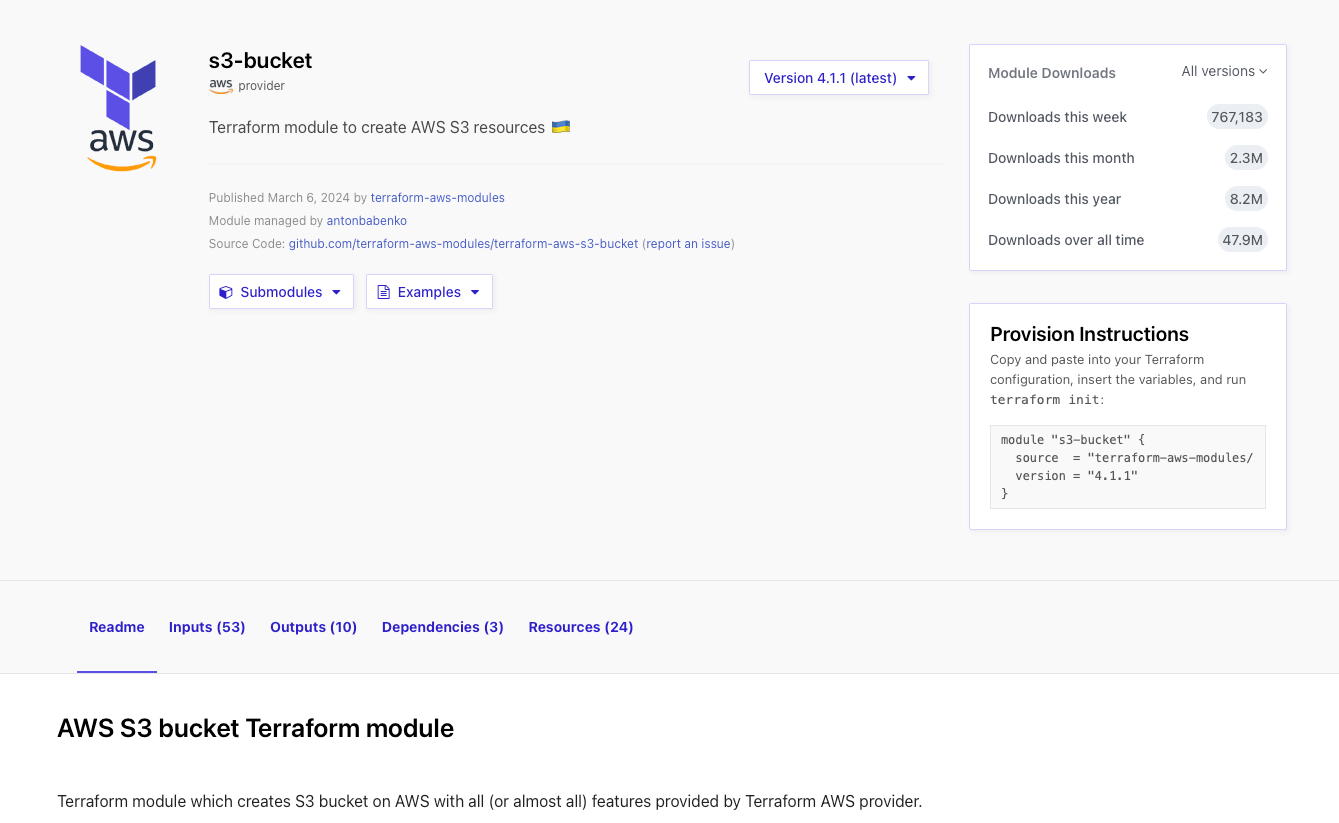Visit antonbabenko's profile link
Image resolution: width=1339 pixels, height=823 pixels.
[x=366, y=220]
